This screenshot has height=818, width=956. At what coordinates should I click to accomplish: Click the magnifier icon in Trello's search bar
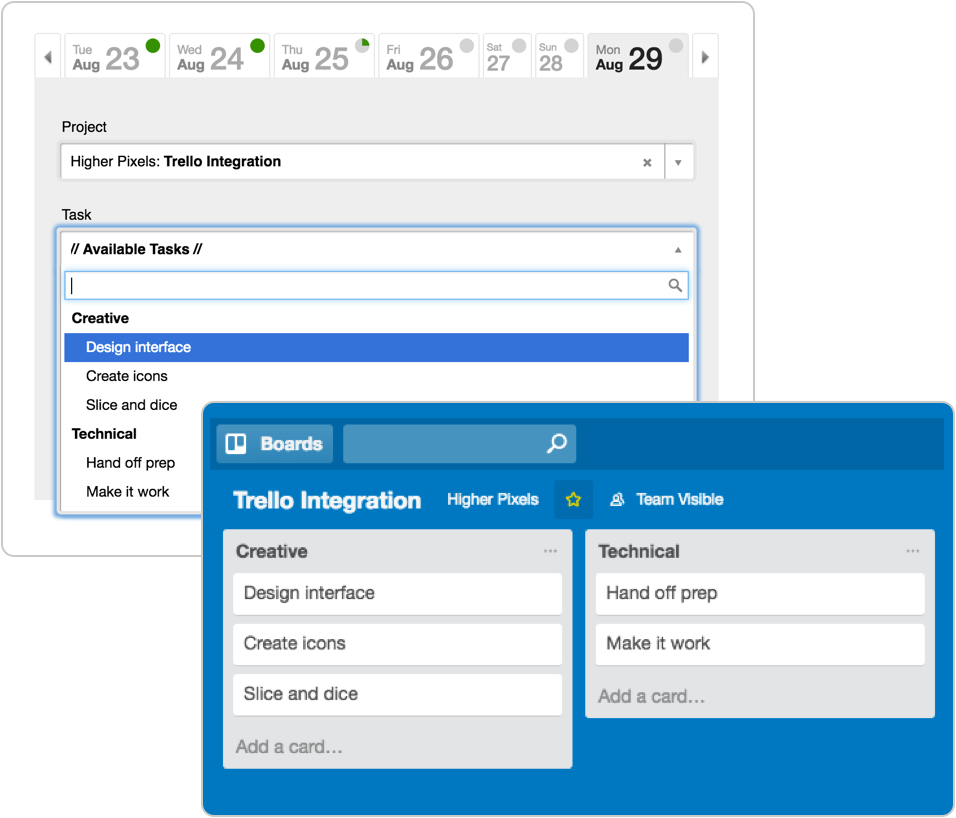(x=557, y=443)
